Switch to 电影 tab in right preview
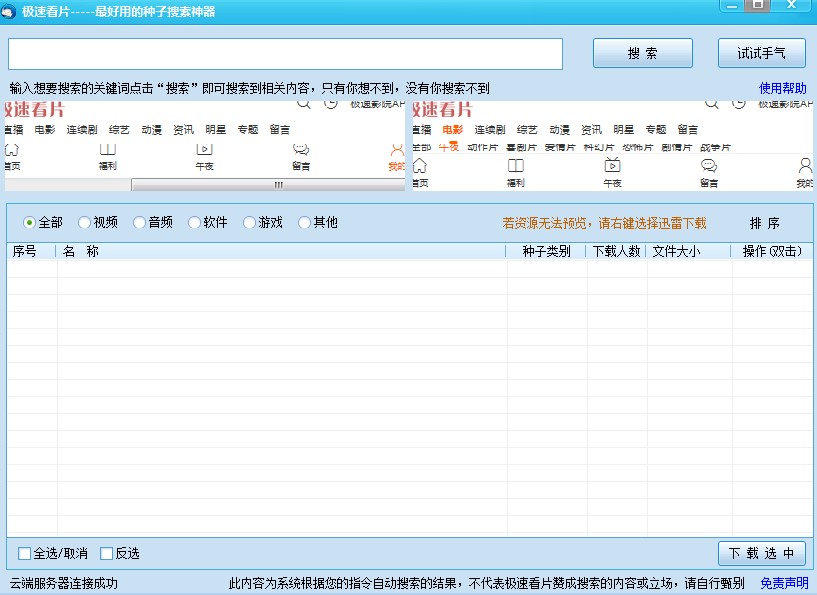 (453, 129)
